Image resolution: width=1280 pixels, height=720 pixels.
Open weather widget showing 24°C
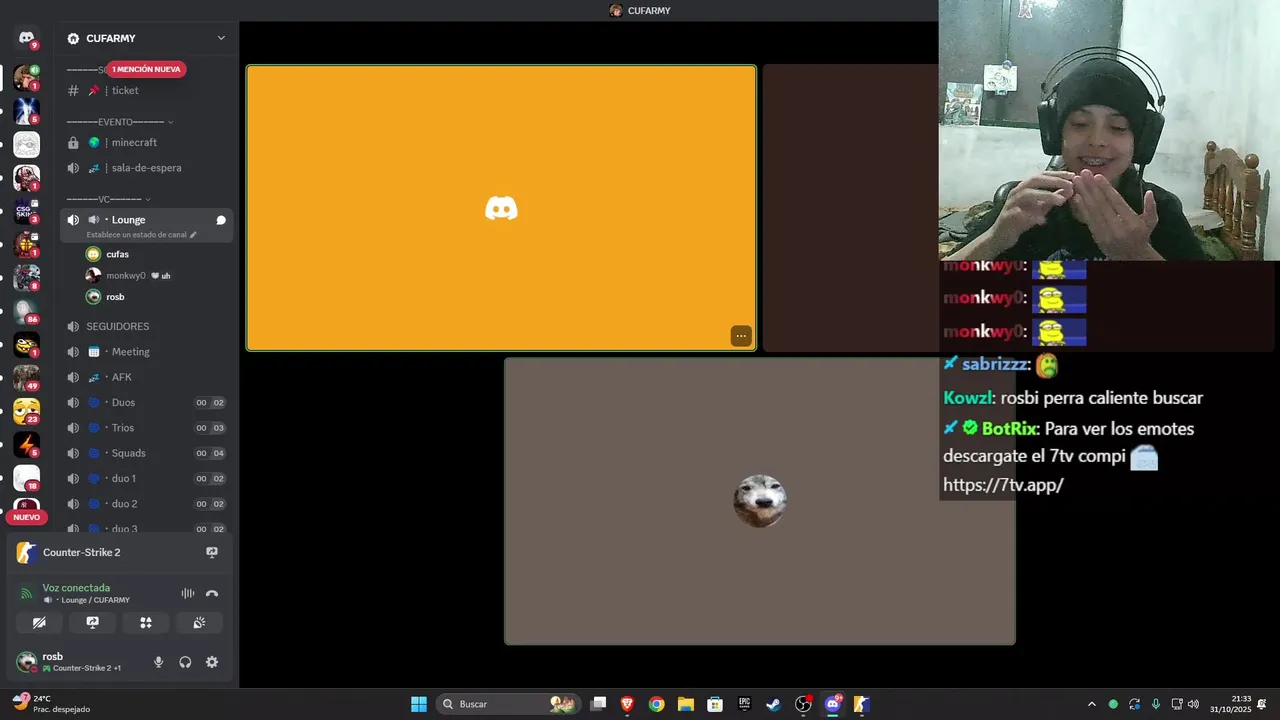50,704
